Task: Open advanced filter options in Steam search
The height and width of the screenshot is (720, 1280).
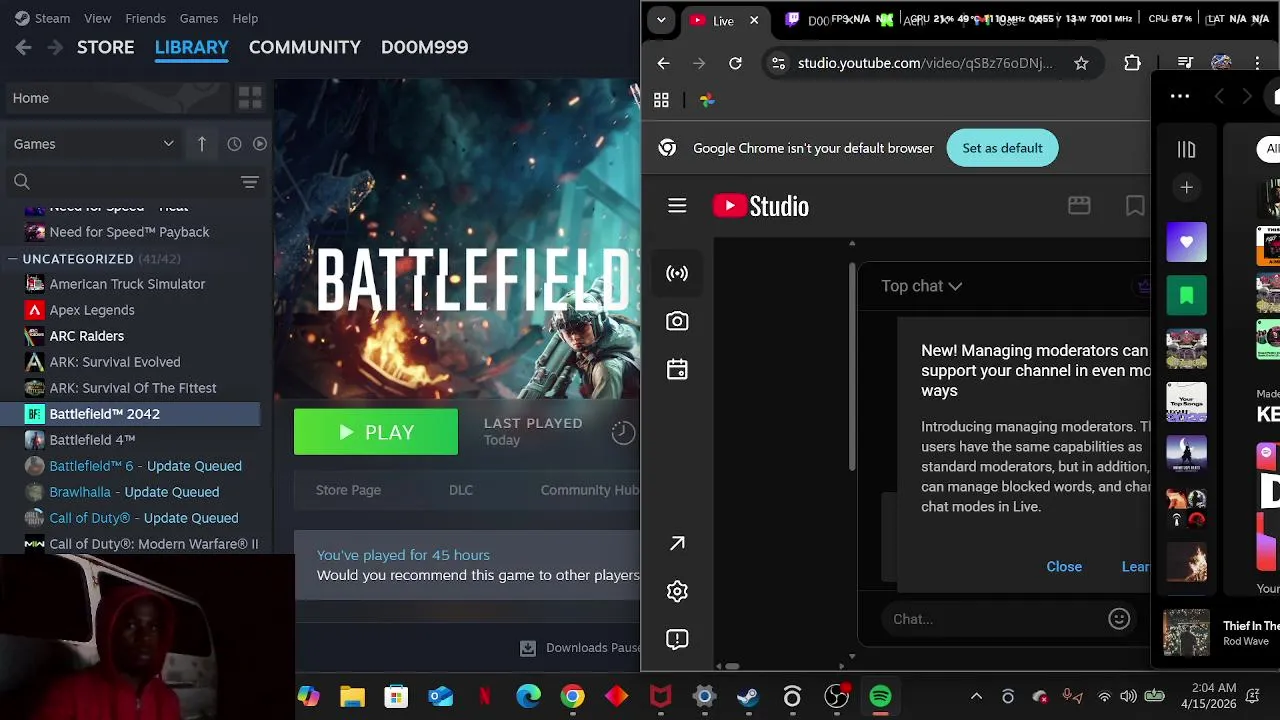Action: coord(250,182)
